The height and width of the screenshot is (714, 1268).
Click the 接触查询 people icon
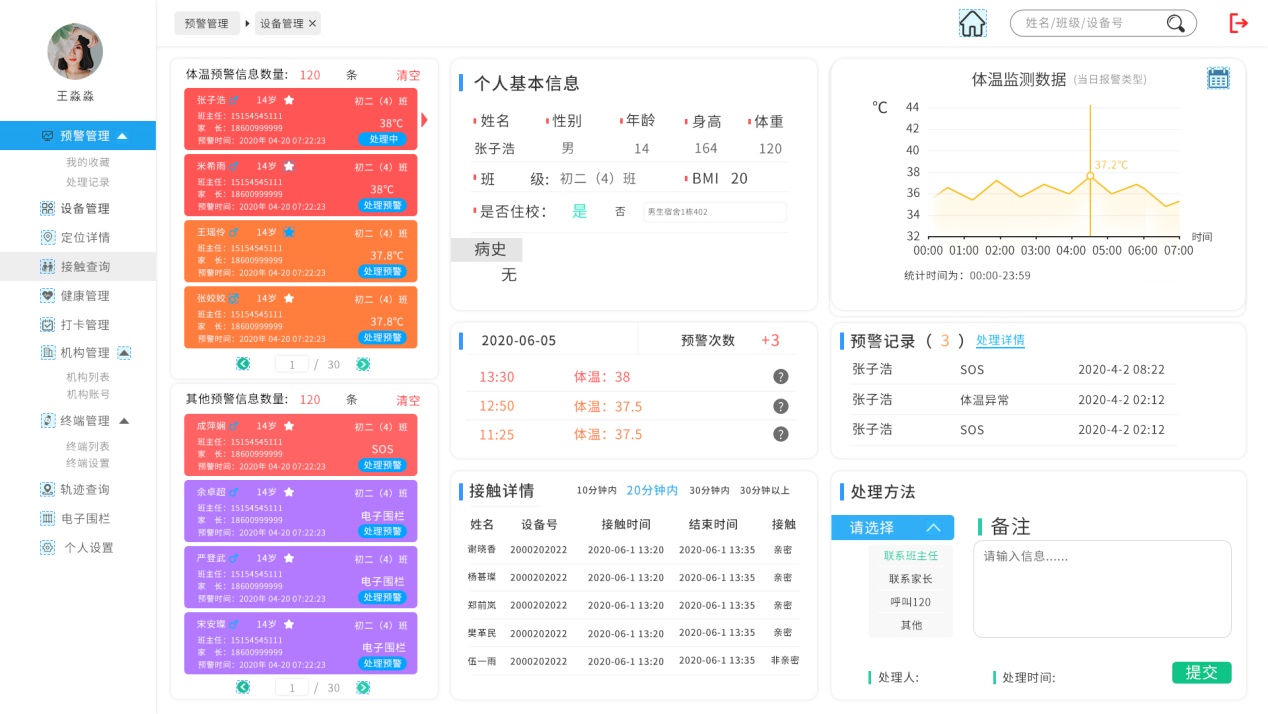(47, 267)
